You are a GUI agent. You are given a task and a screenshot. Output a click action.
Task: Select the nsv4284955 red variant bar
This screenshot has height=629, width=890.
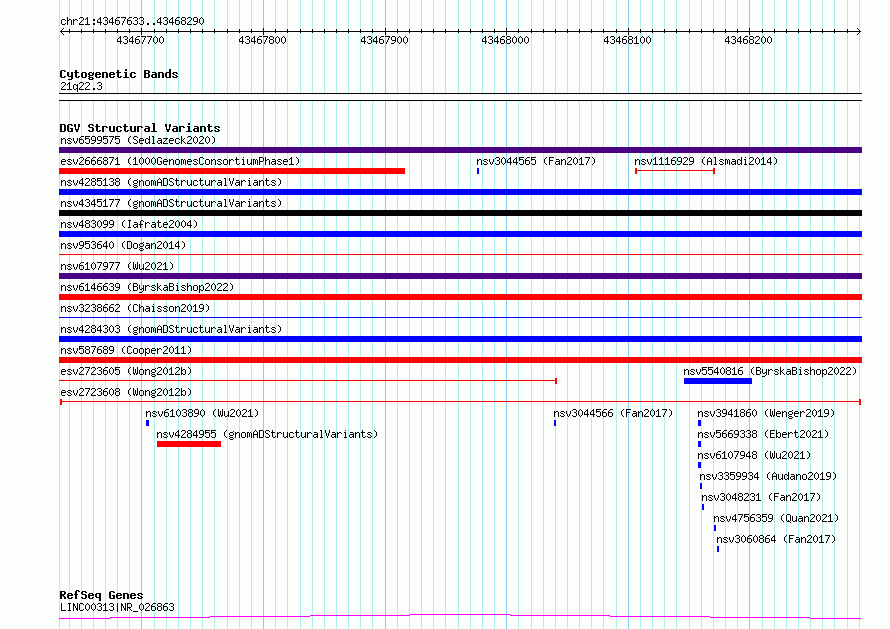pos(189,444)
